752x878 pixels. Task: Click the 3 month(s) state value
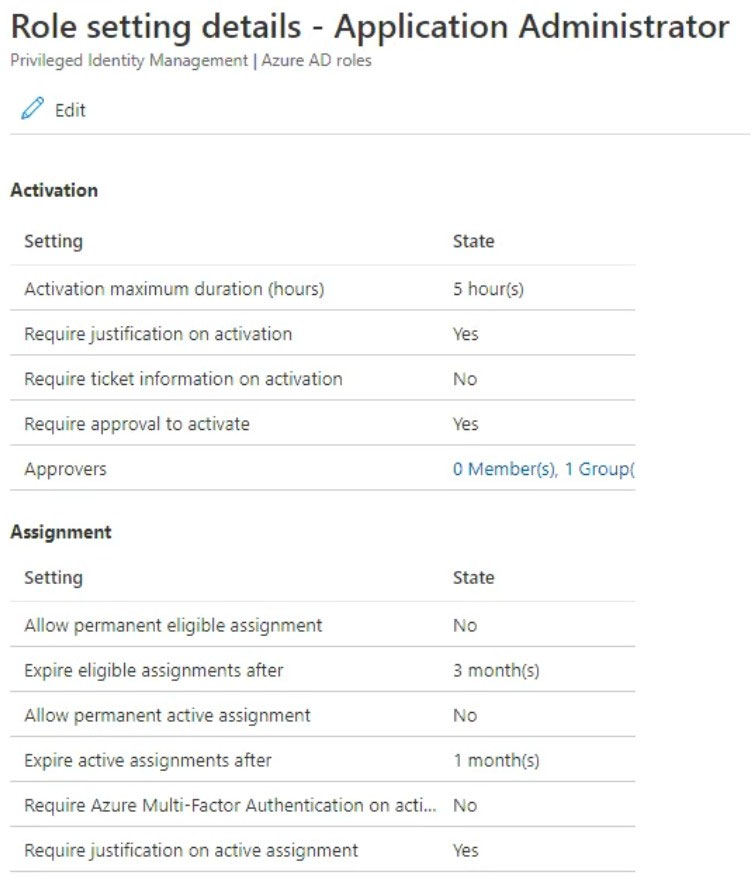(496, 670)
